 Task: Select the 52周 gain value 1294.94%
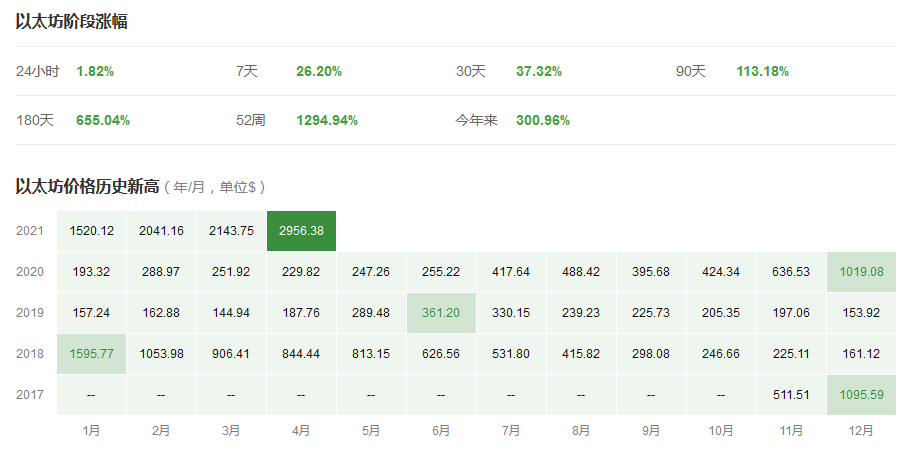click(327, 120)
